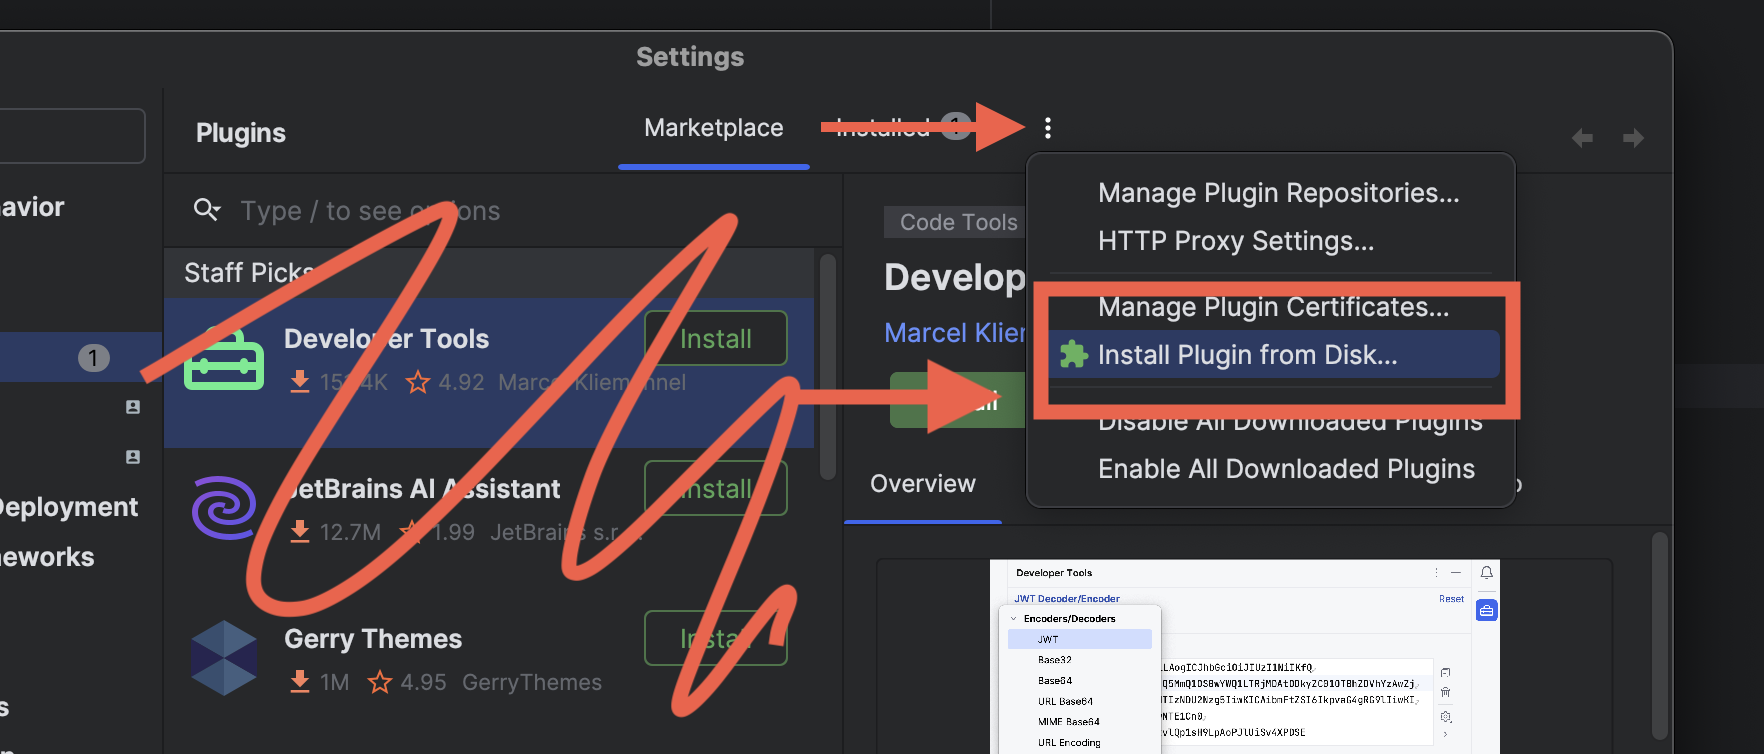Click the Code Tools category tag
The image size is (1764, 754).
(x=957, y=222)
